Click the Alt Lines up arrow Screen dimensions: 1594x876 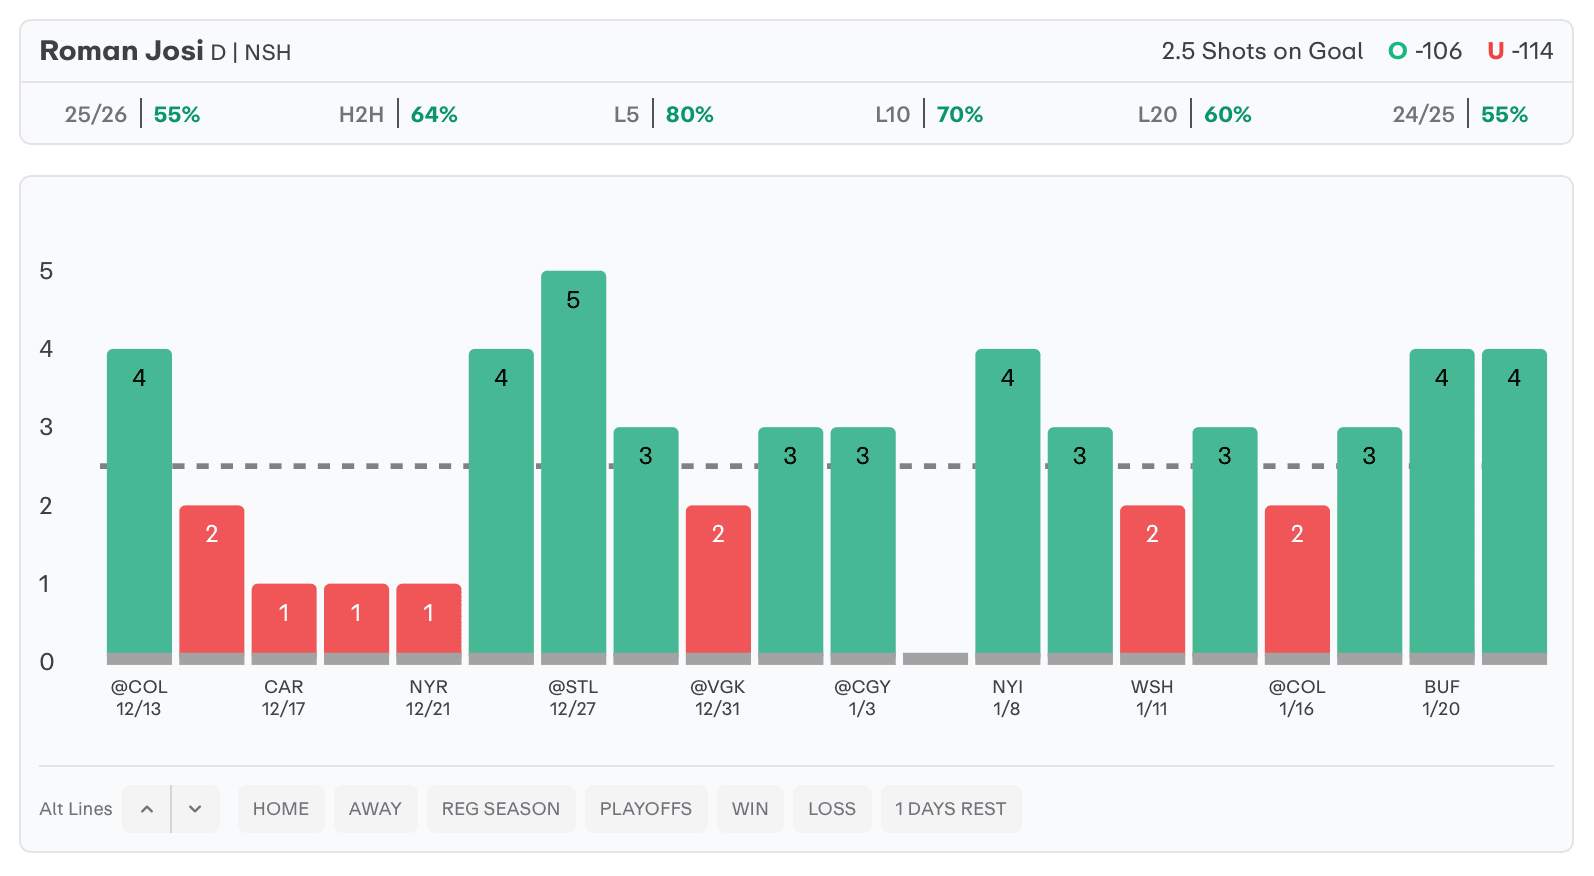pyautogui.click(x=147, y=809)
